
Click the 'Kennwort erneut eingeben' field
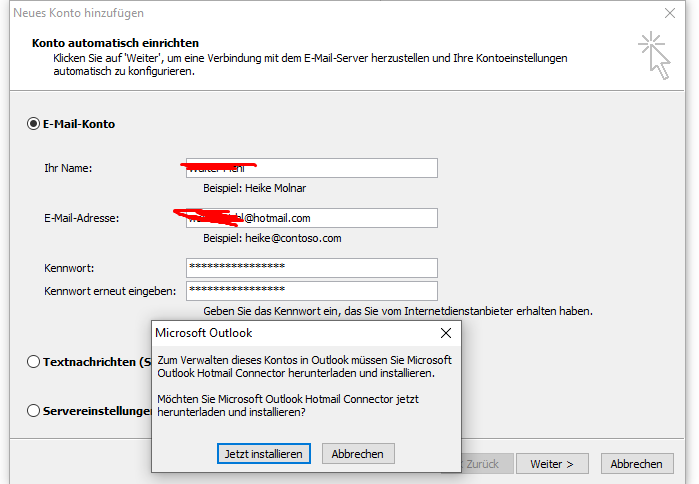point(312,291)
